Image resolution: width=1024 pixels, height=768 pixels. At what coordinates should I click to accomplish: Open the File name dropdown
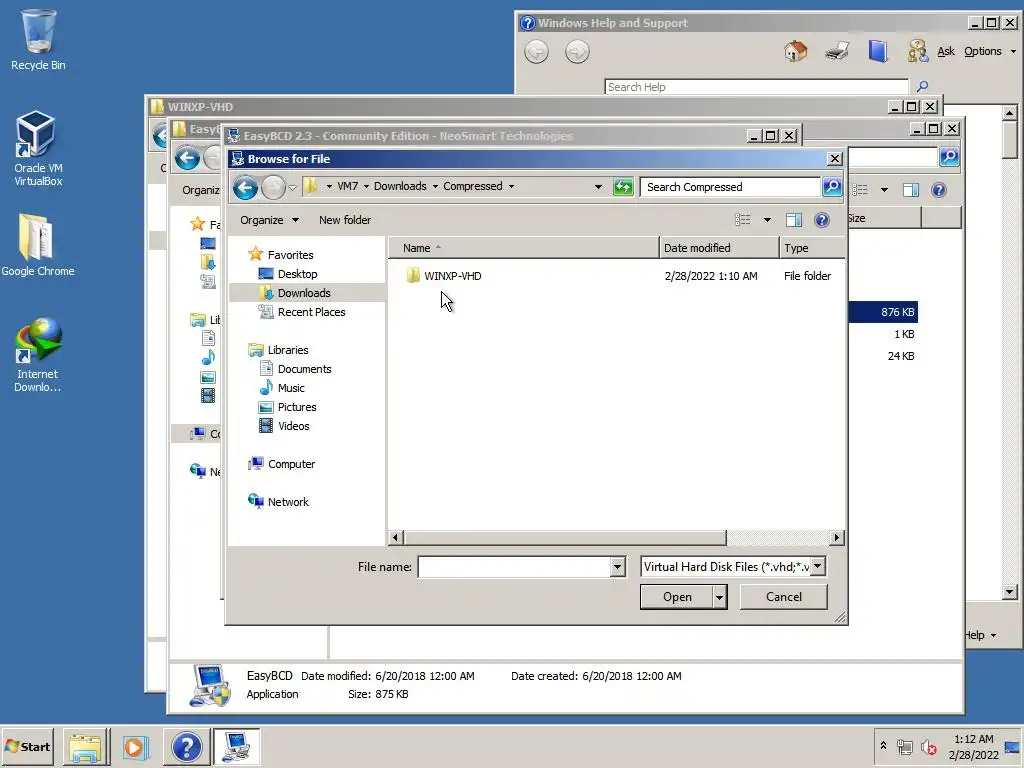click(617, 567)
